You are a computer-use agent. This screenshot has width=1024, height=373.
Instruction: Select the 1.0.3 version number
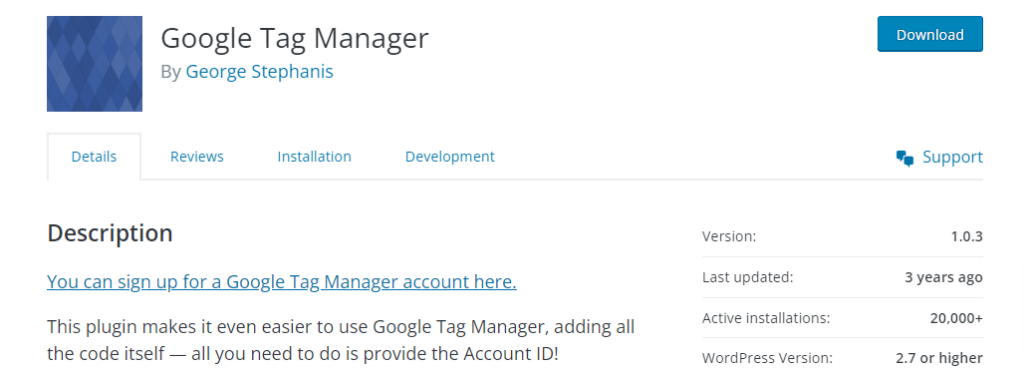(x=967, y=236)
